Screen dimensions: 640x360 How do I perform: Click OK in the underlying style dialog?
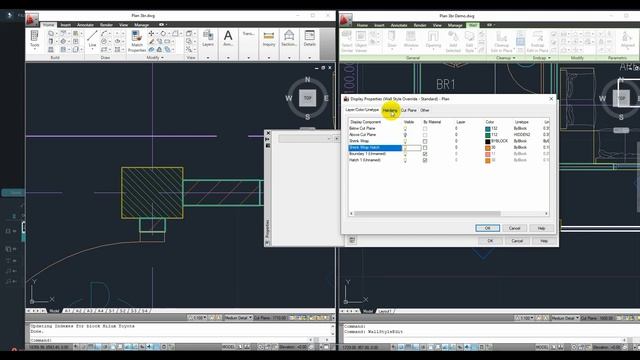[x=490, y=241]
